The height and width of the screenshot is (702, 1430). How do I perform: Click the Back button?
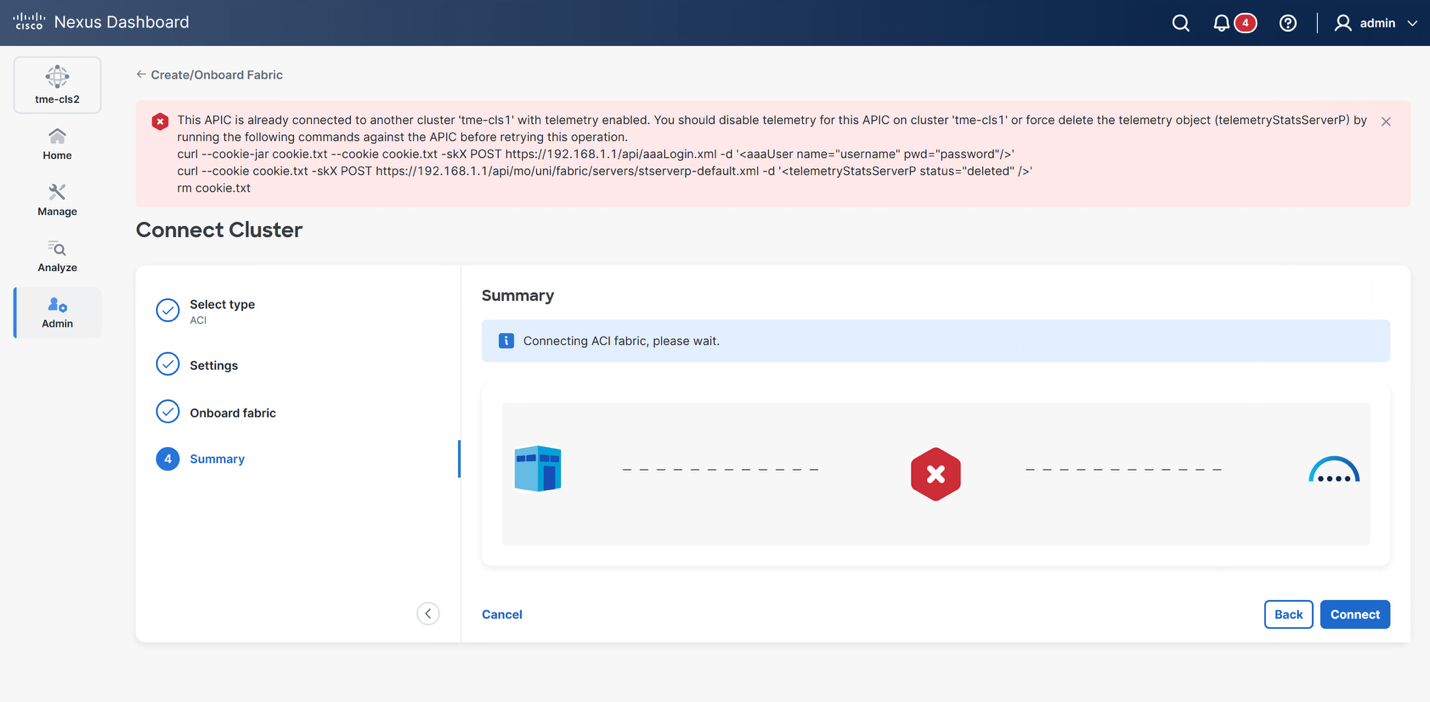point(1288,614)
